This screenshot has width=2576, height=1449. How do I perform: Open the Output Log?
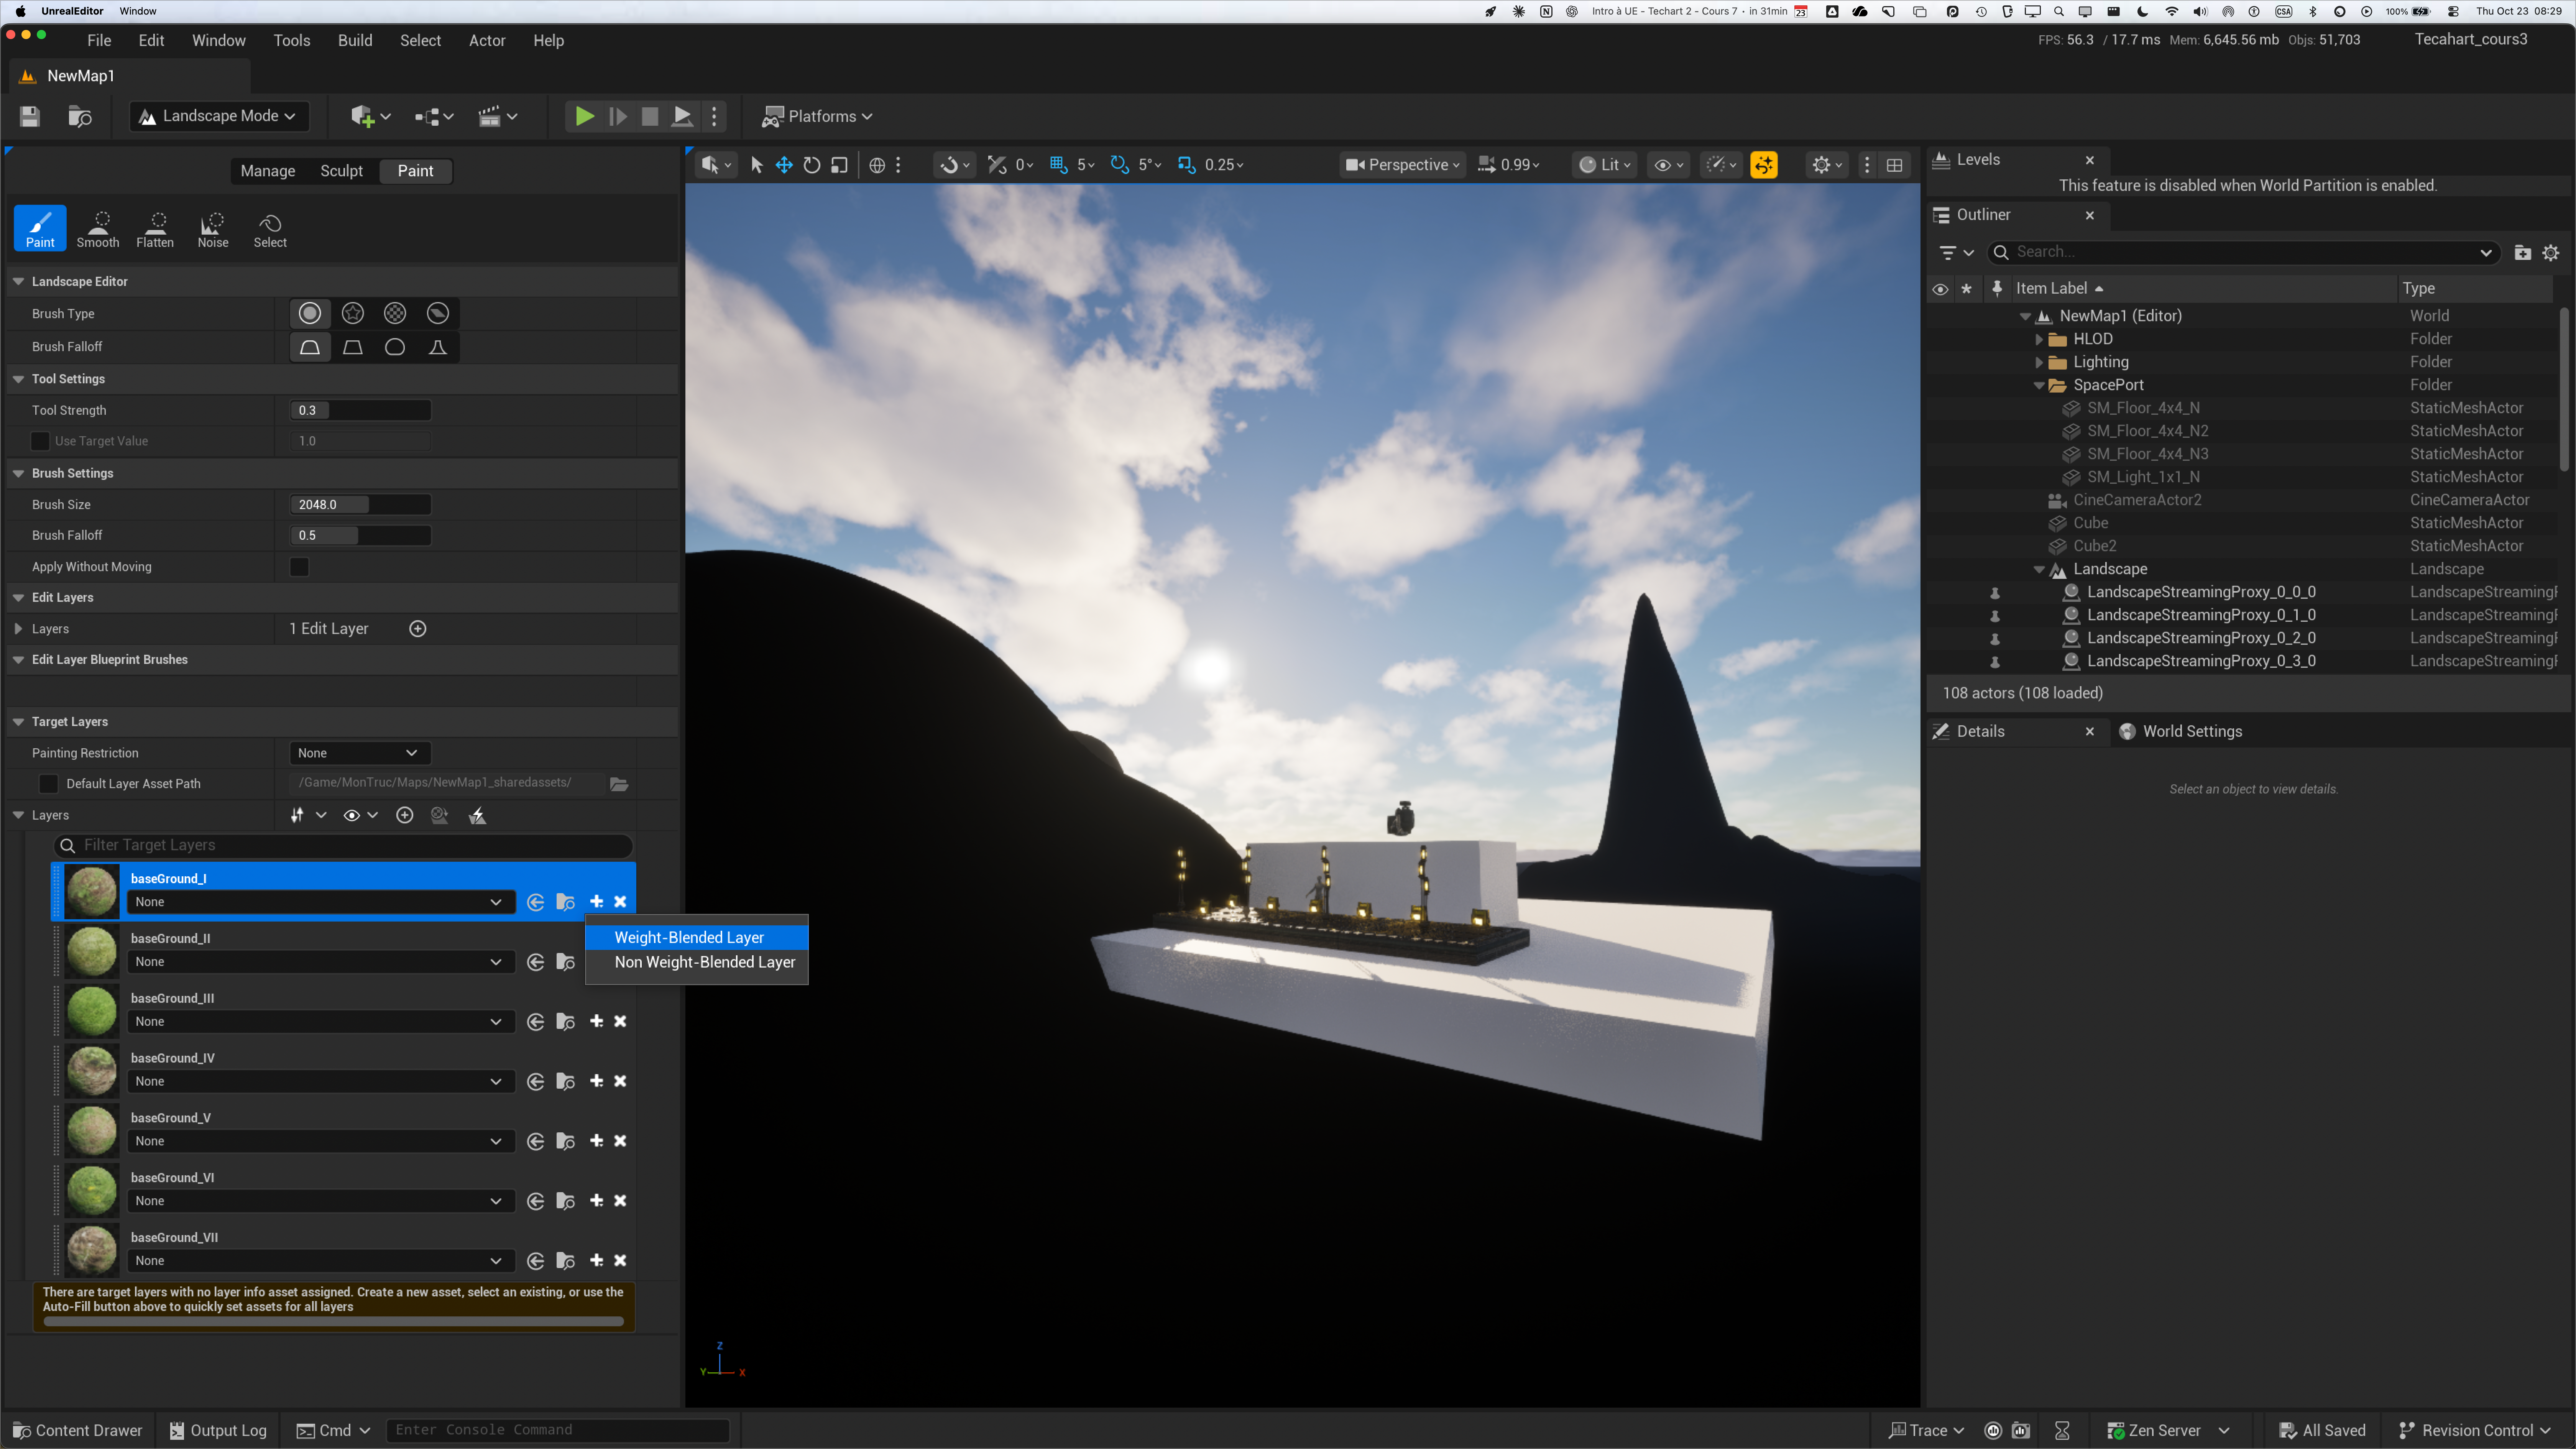218,1431
